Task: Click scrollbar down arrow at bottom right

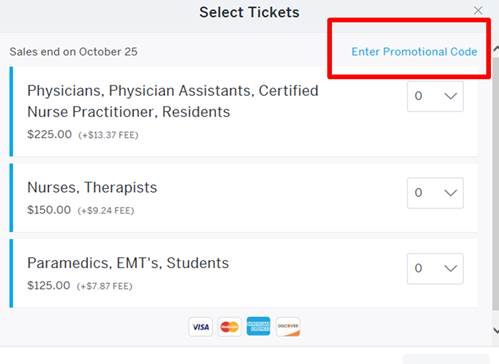Action: point(496,331)
